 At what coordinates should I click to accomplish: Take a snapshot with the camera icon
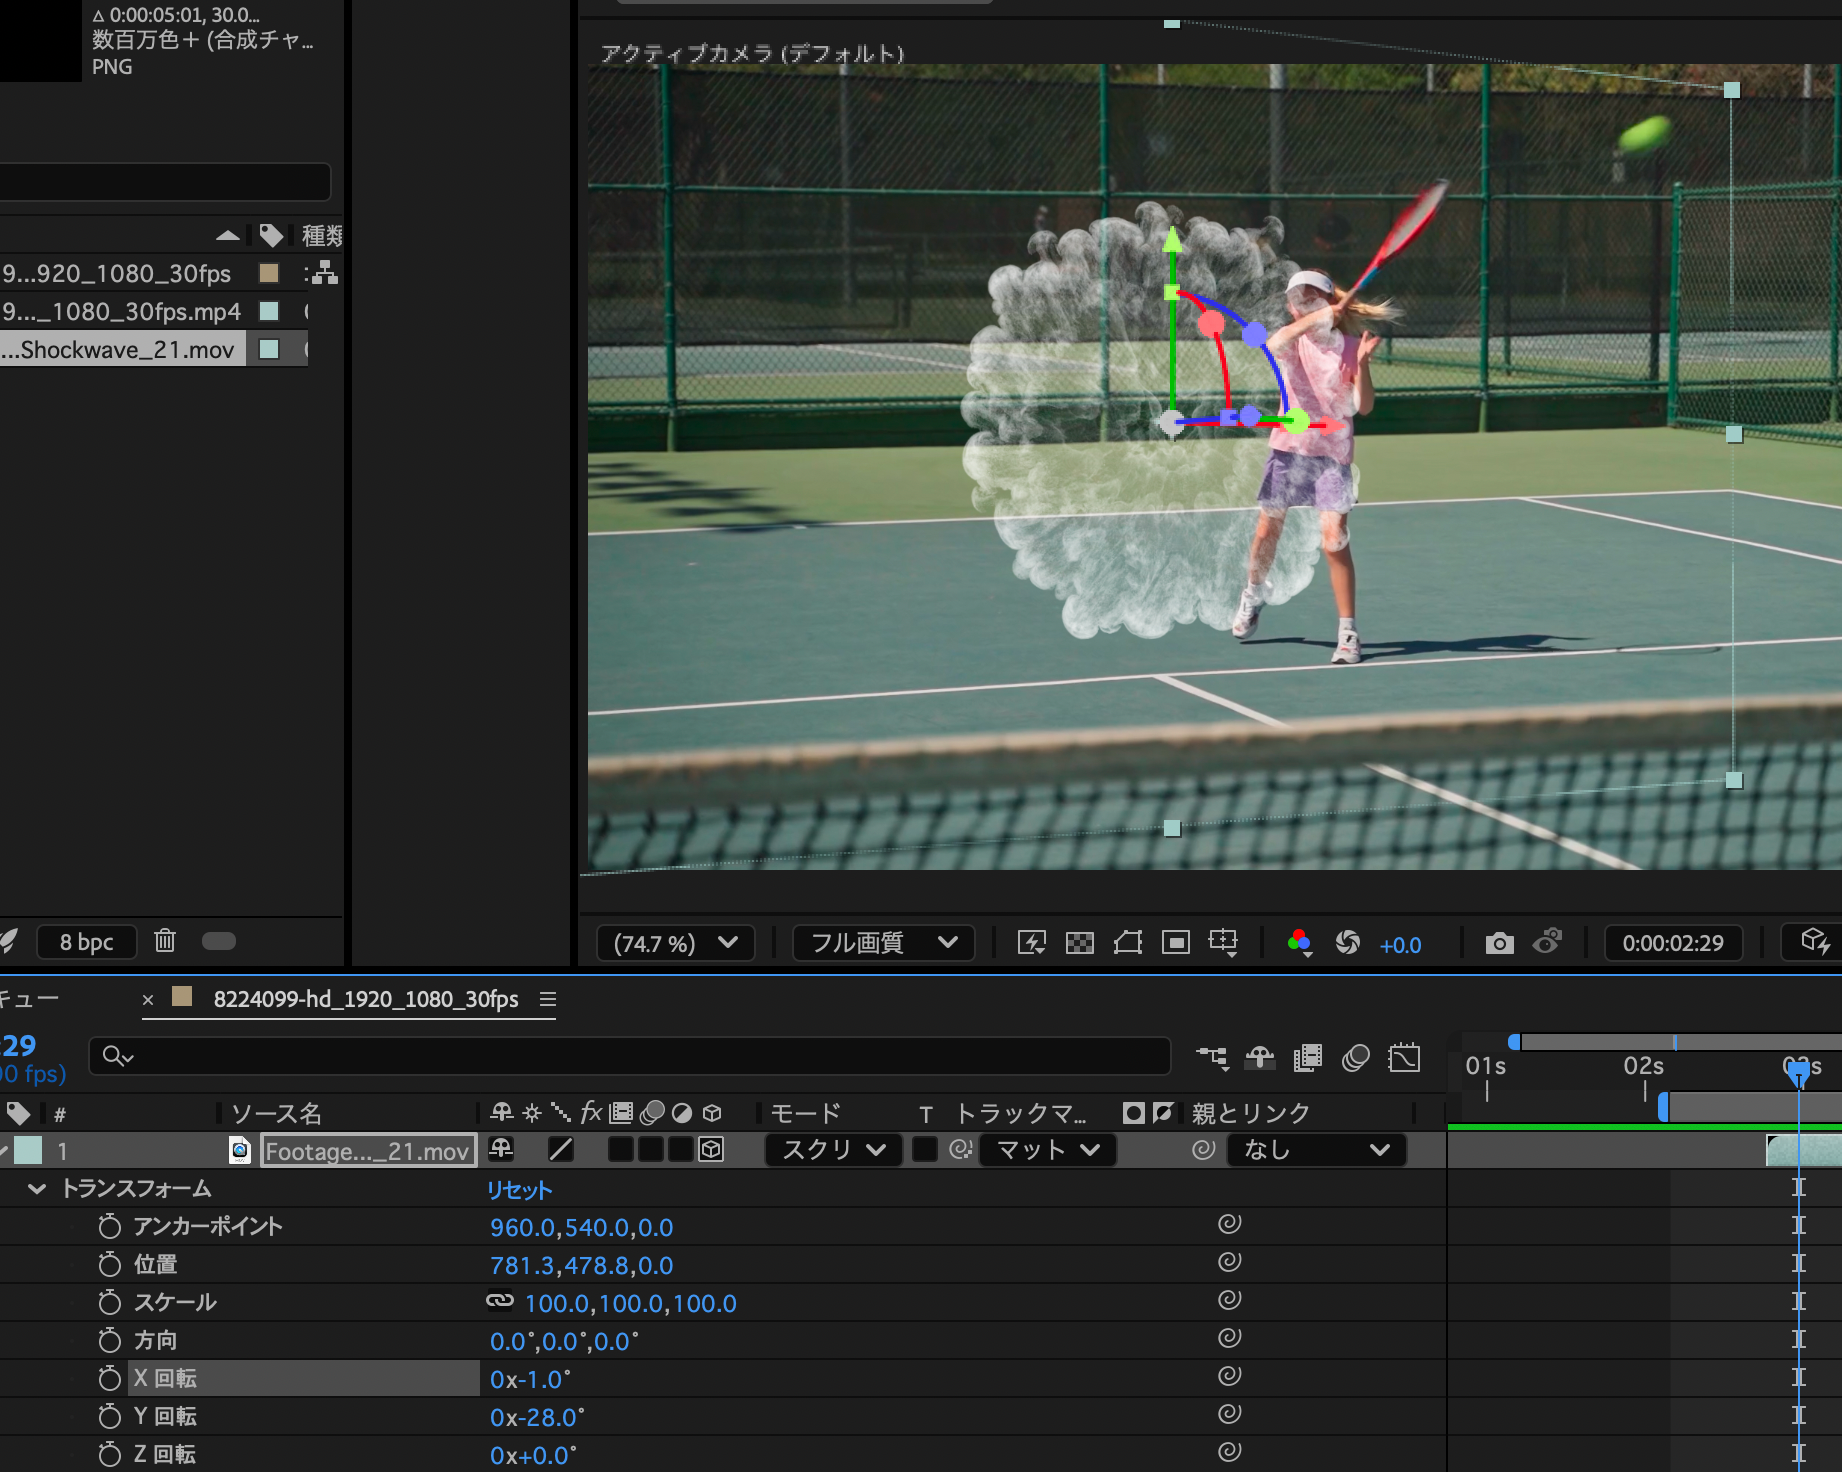click(1499, 943)
